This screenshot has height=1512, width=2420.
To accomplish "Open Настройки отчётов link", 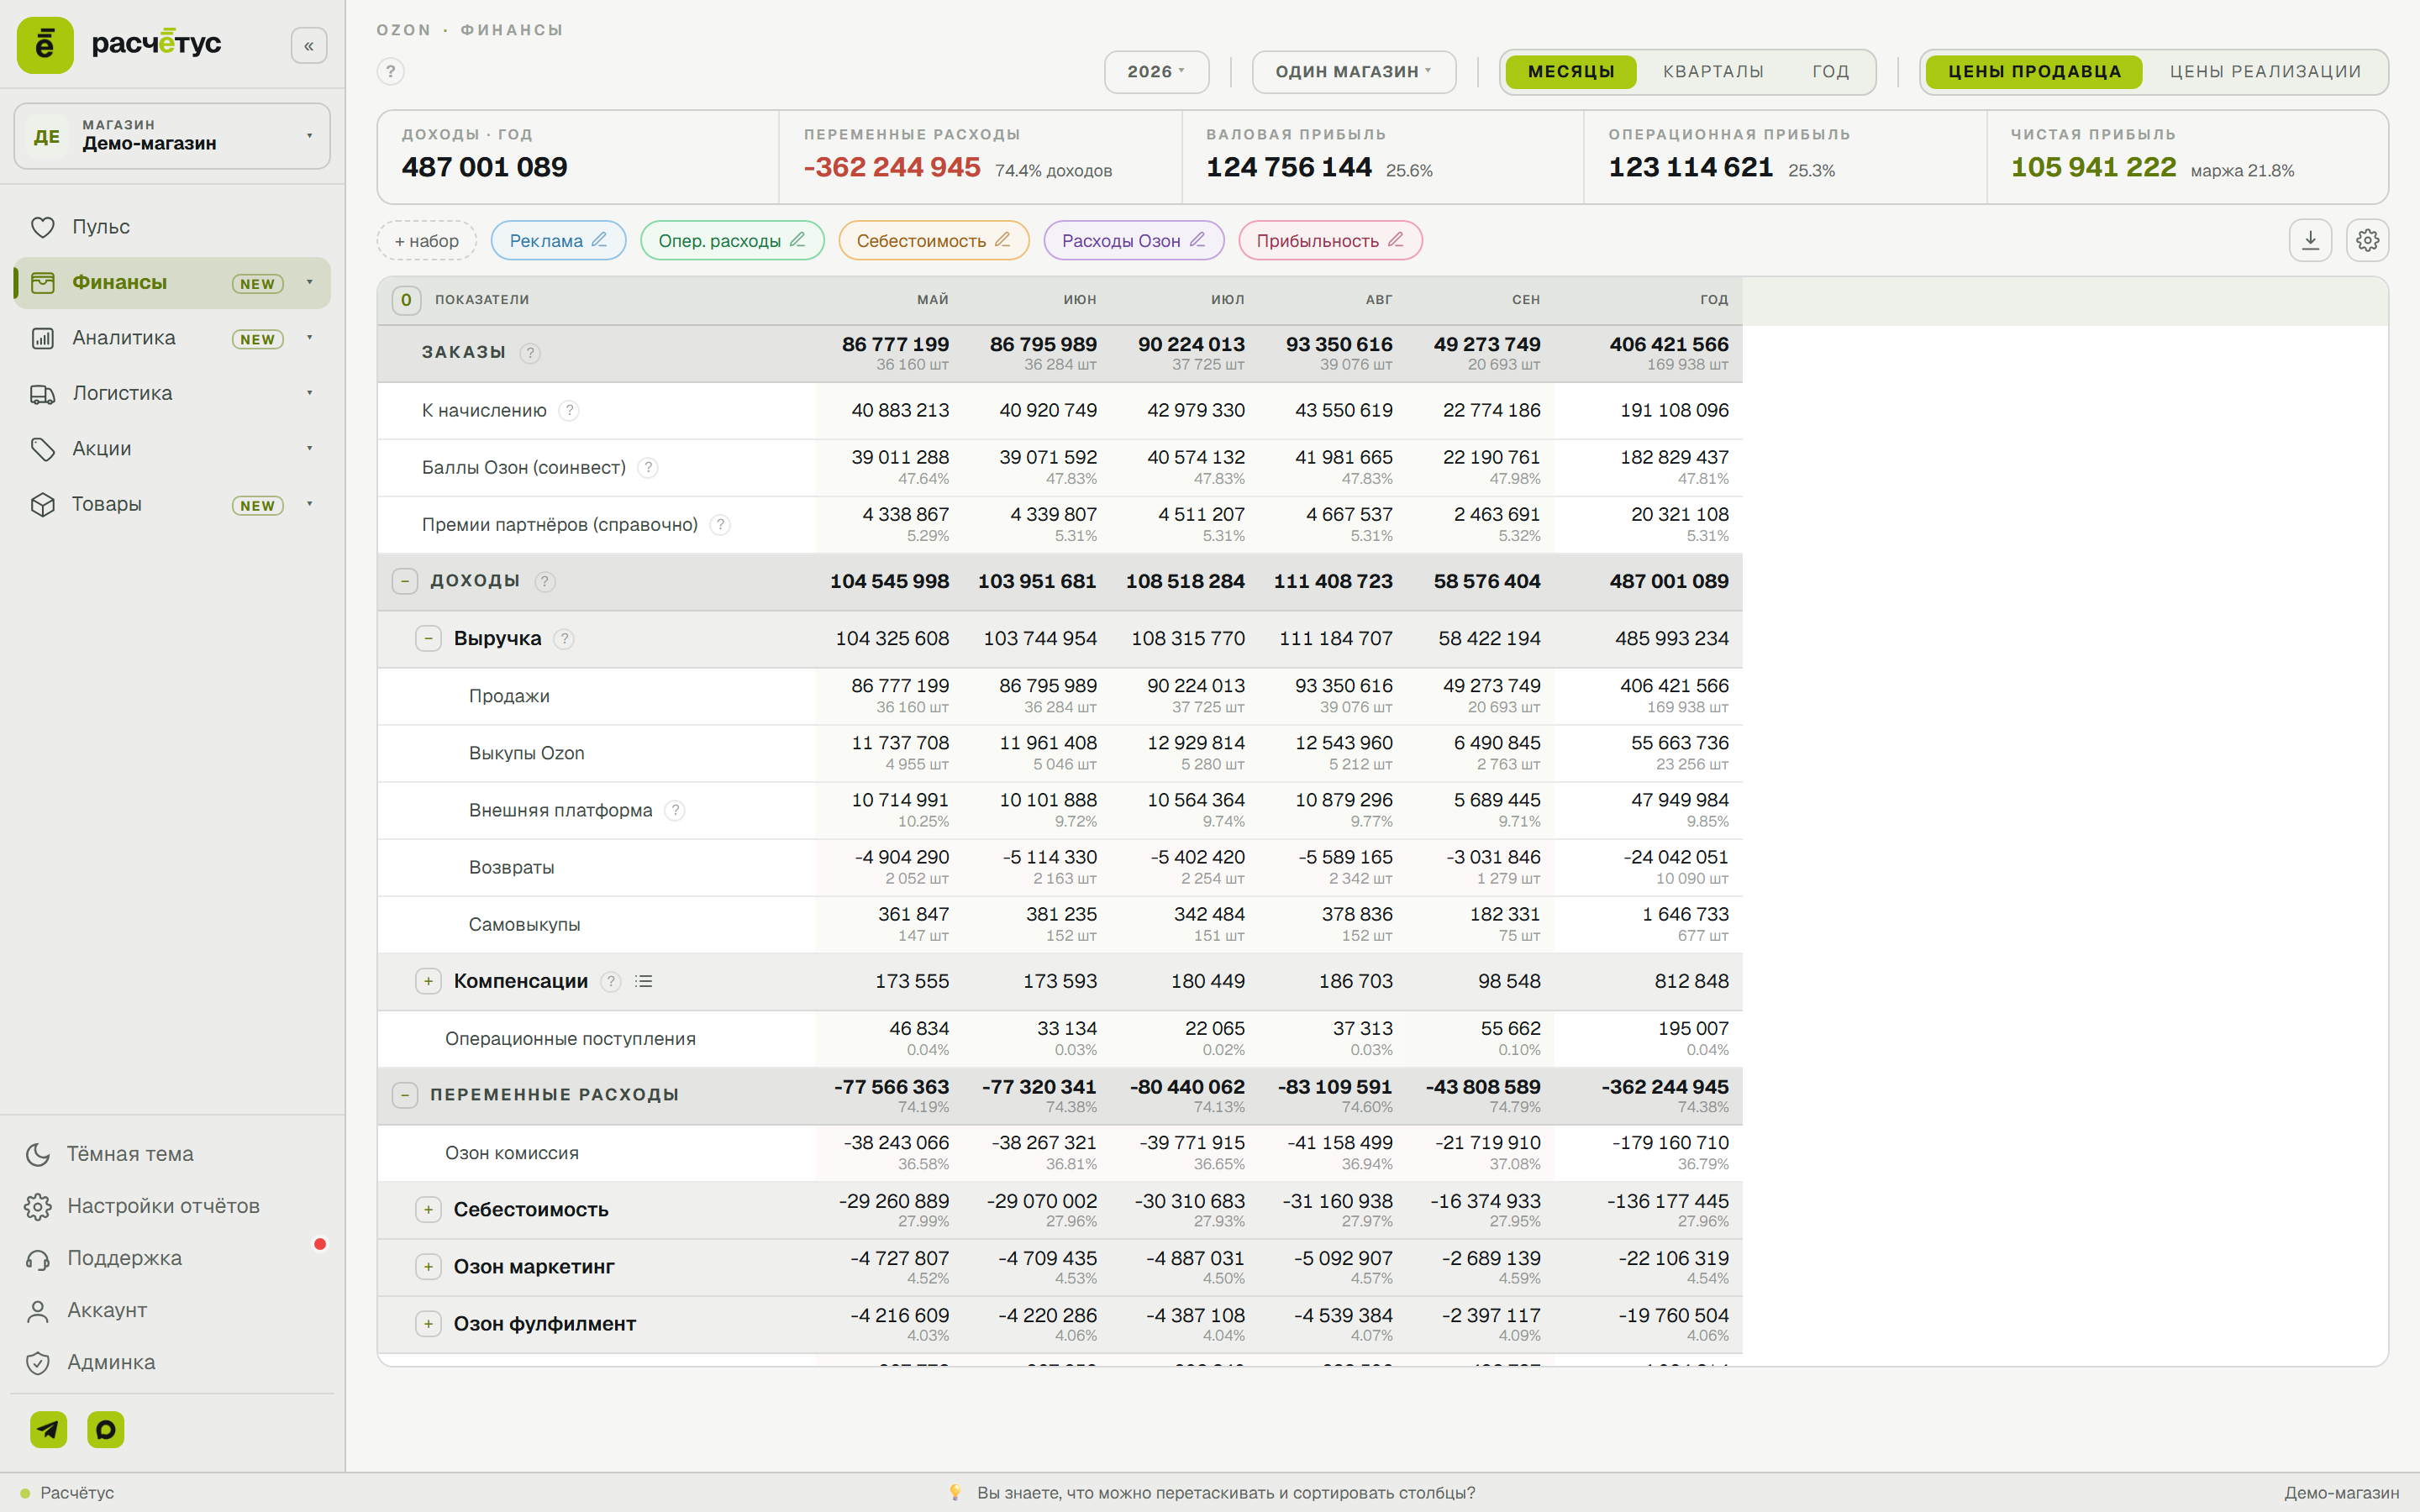I will pos(163,1206).
